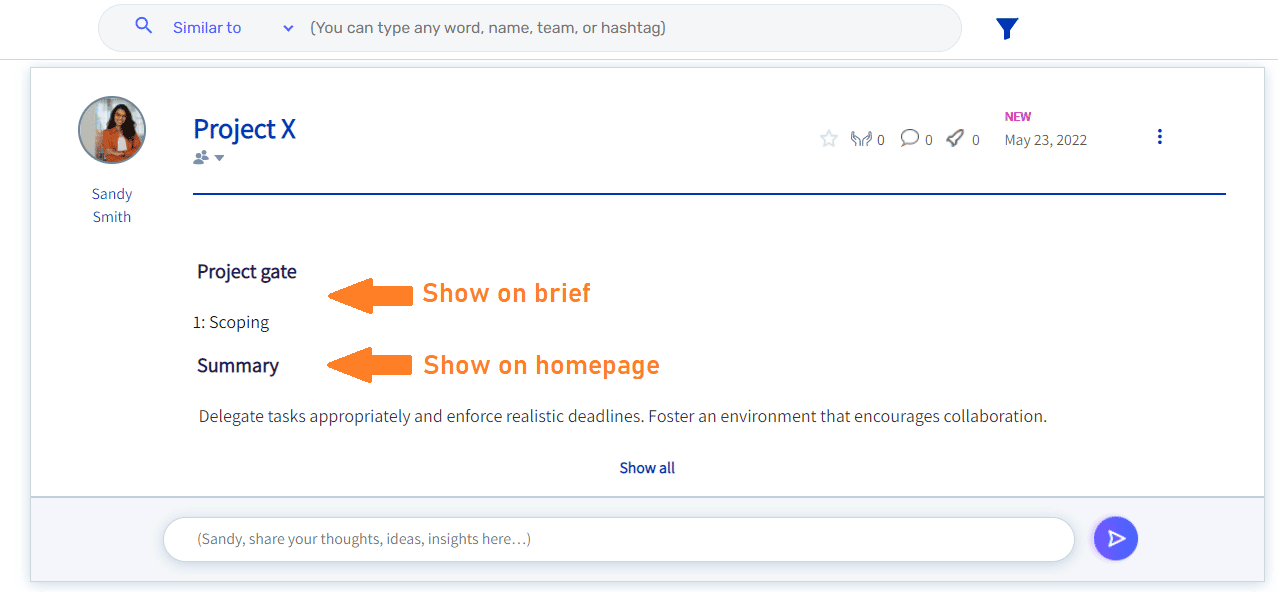Click Sandy Smith's profile photo
This screenshot has width=1278, height=592.
coord(112,130)
